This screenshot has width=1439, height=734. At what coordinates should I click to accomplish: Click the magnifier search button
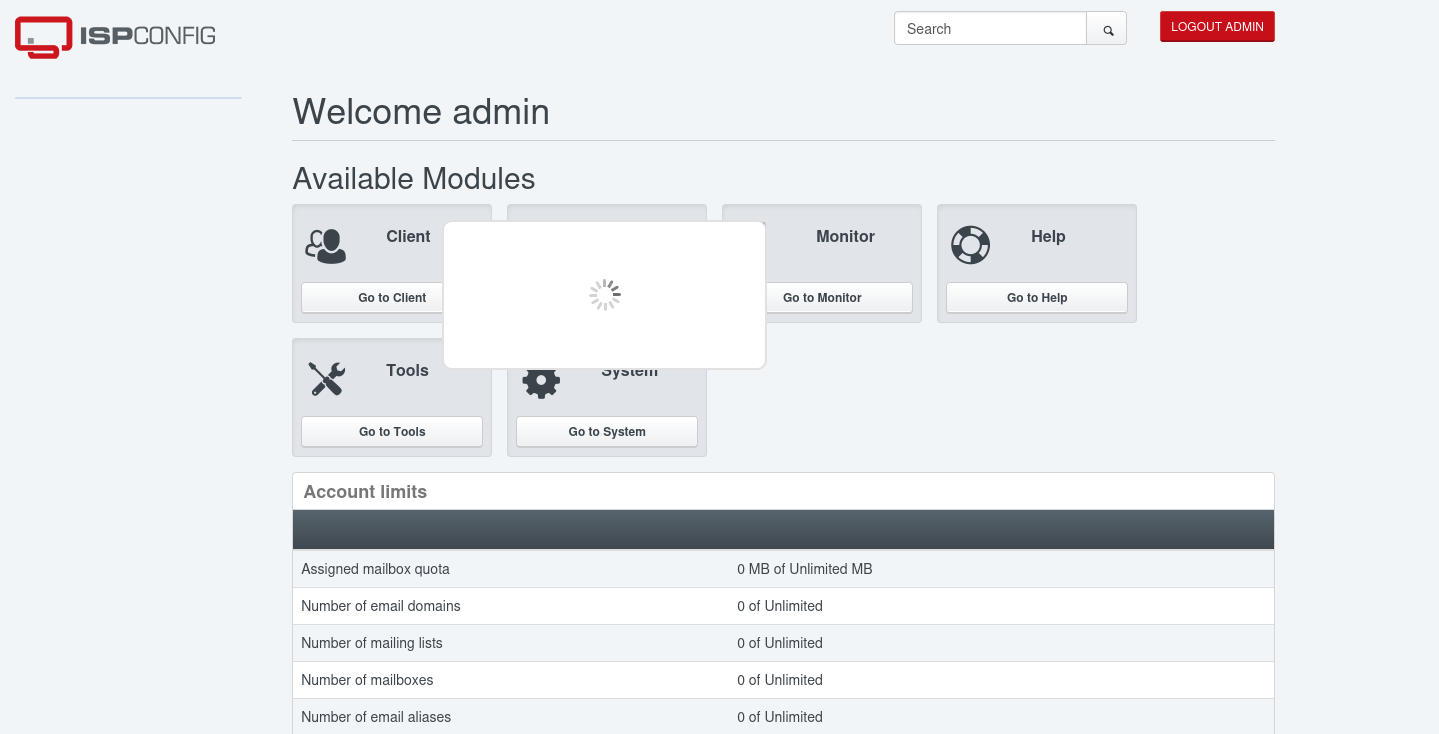pyautogui.click(x=1107, y=29)
